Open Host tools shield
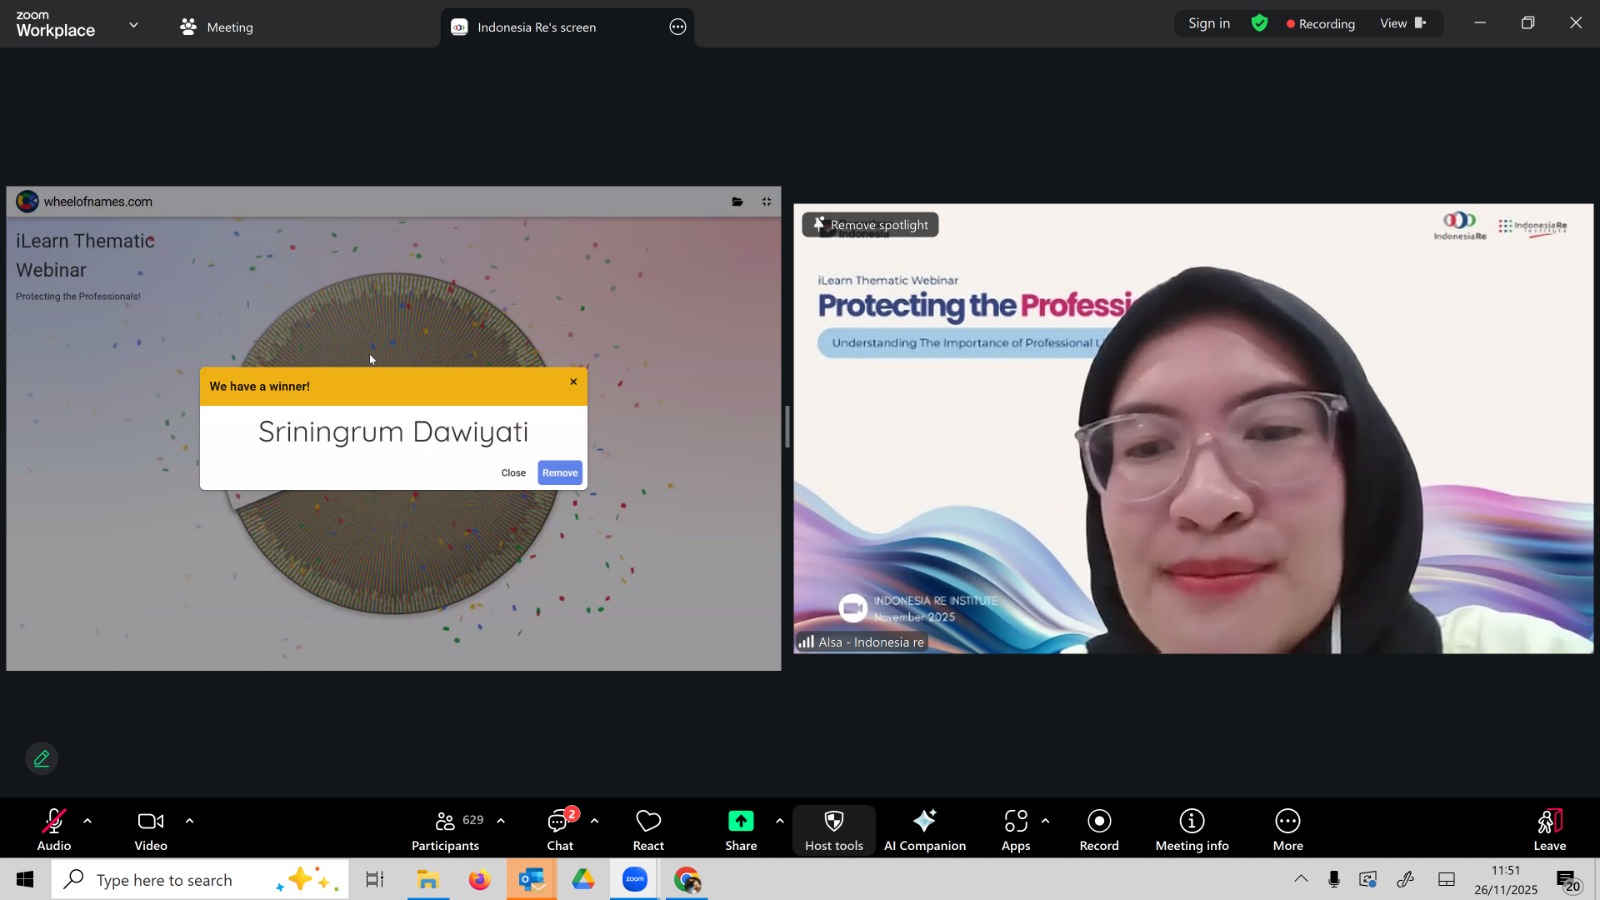1600x900 pixels. 834,829
